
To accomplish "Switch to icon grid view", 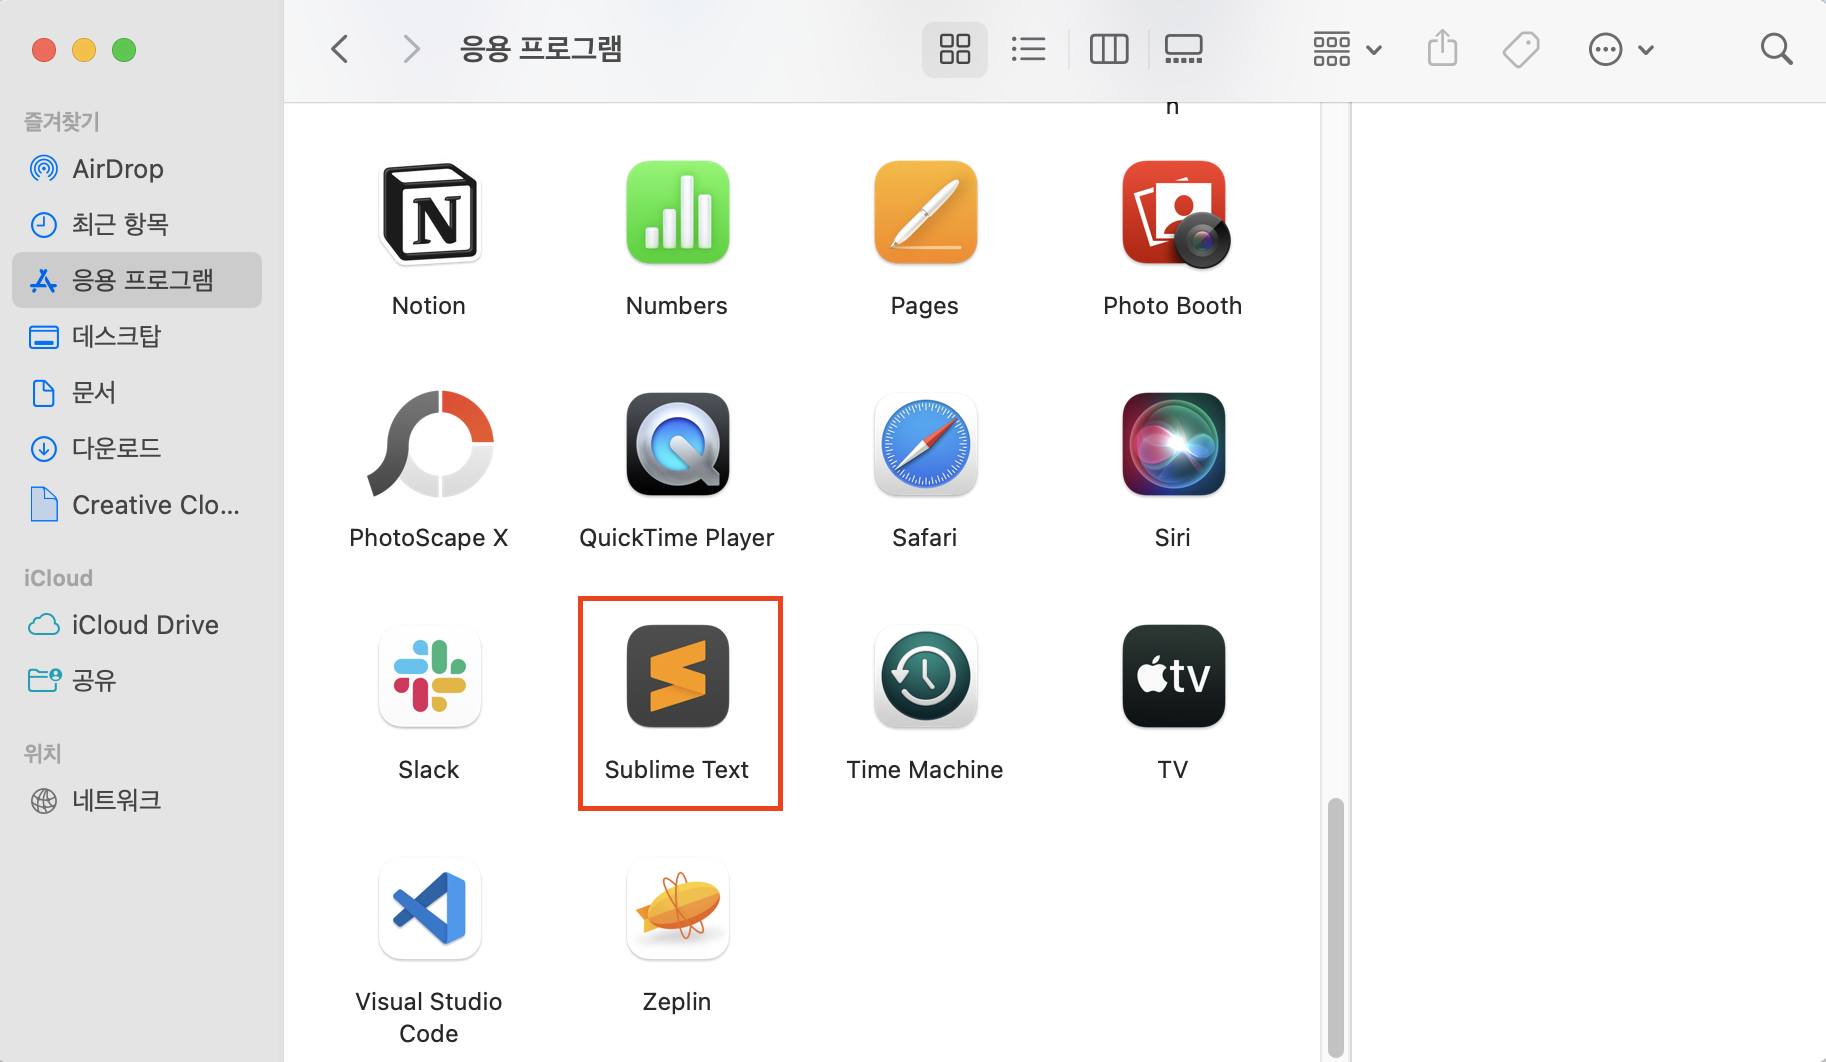I will [x=955, y=49].
